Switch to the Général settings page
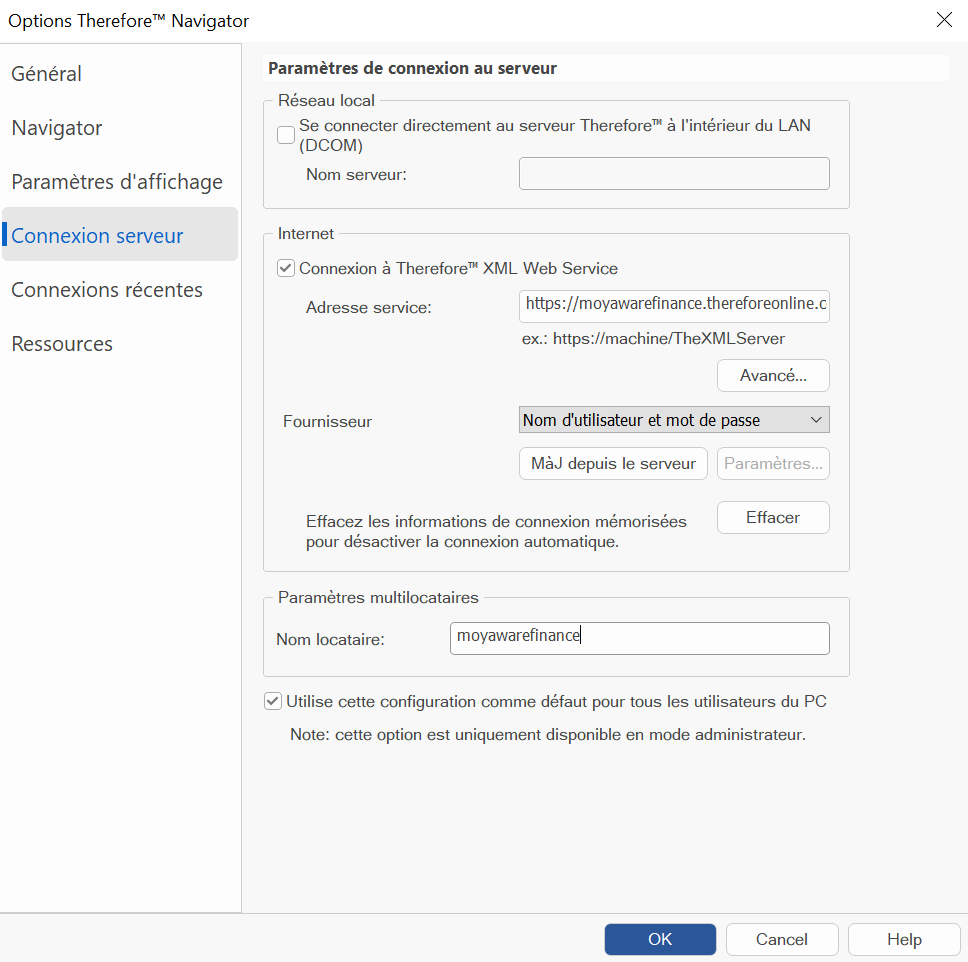The image size is (968, 962). click(46, 73)
